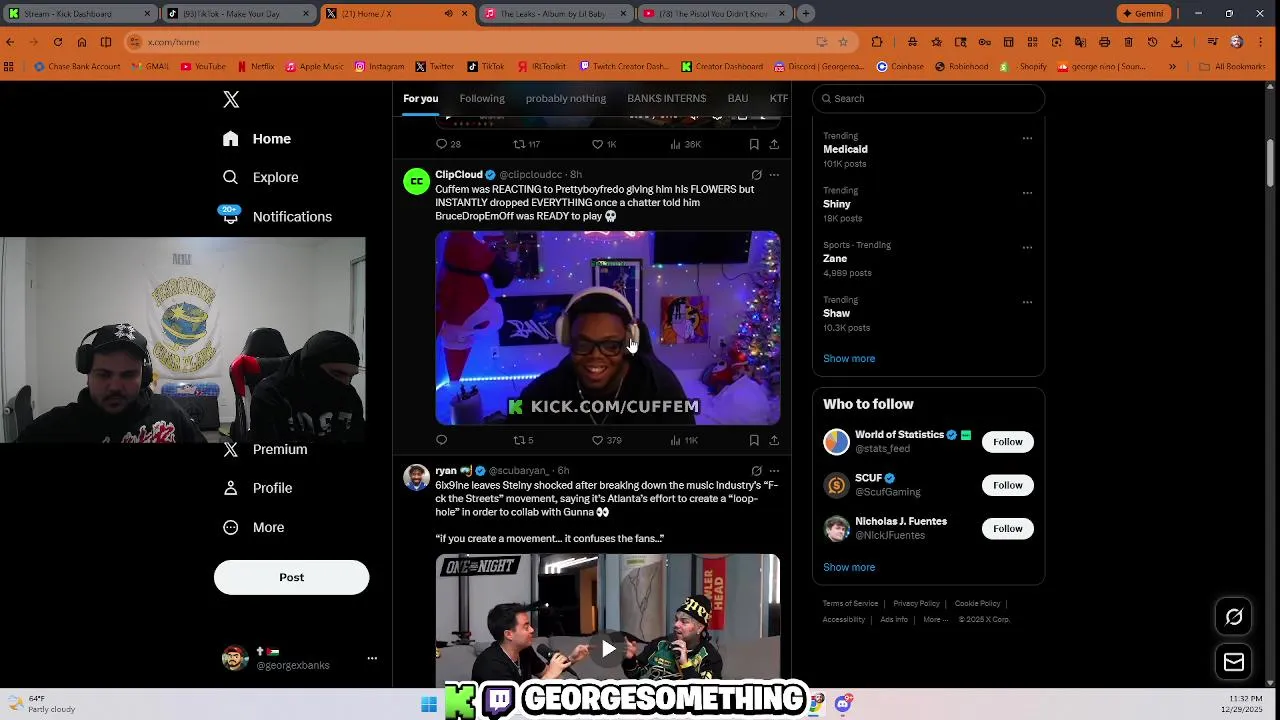1280x720 pixels.
Task: Open the Explore page
Action: [262, 177]
